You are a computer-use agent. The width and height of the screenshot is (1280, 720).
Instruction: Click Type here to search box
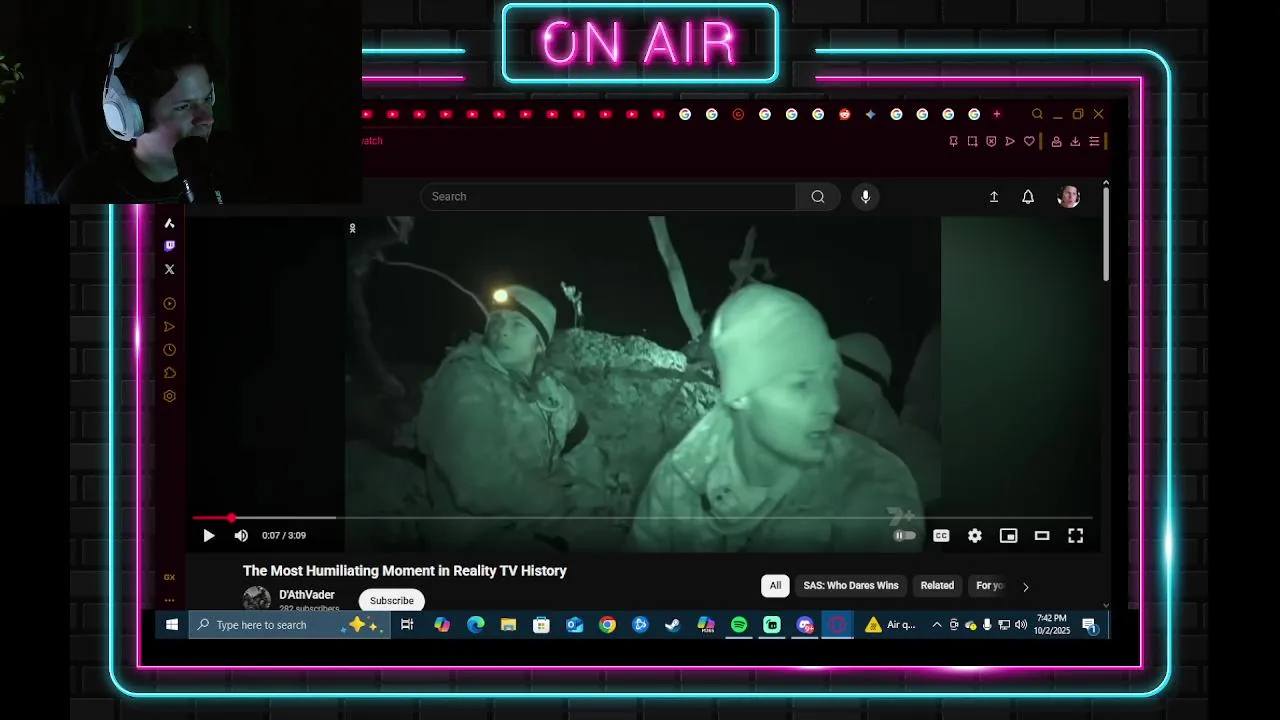click(290, 625)
